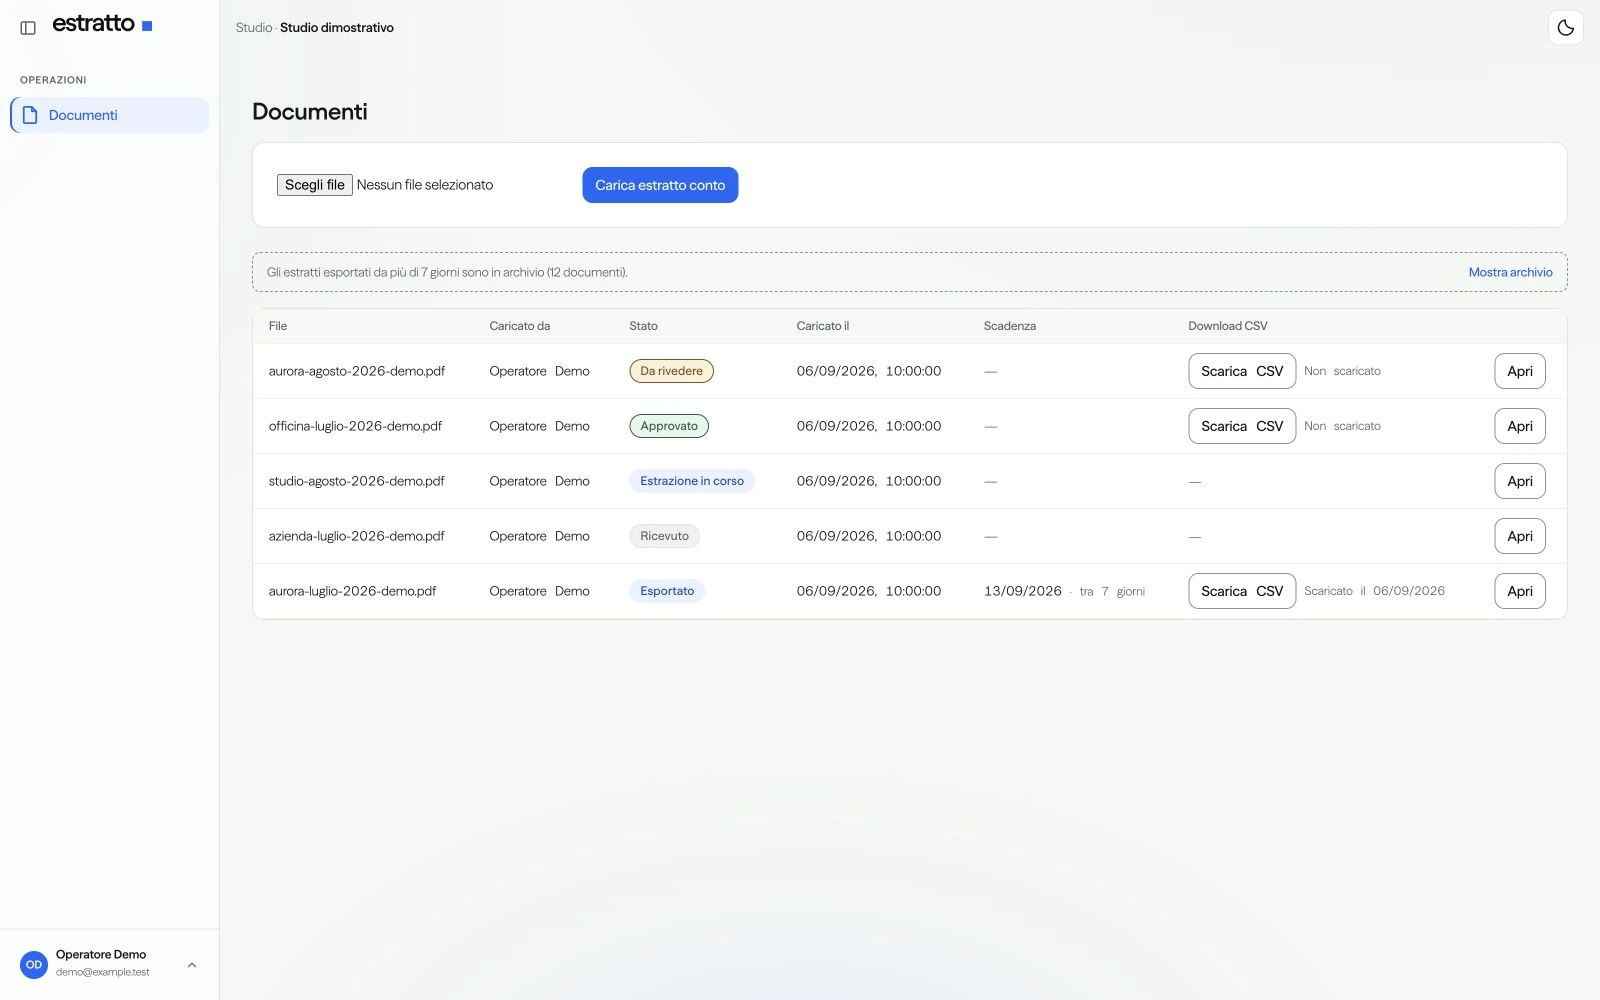Click the Caricato il column header
This screenshot has width=1600, height=1000.
point(823,326)
